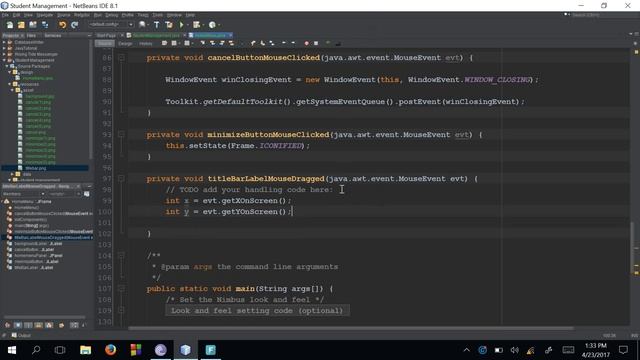The image size is (640, 360).
Task: Open the File menu
Action: [5, 15]
